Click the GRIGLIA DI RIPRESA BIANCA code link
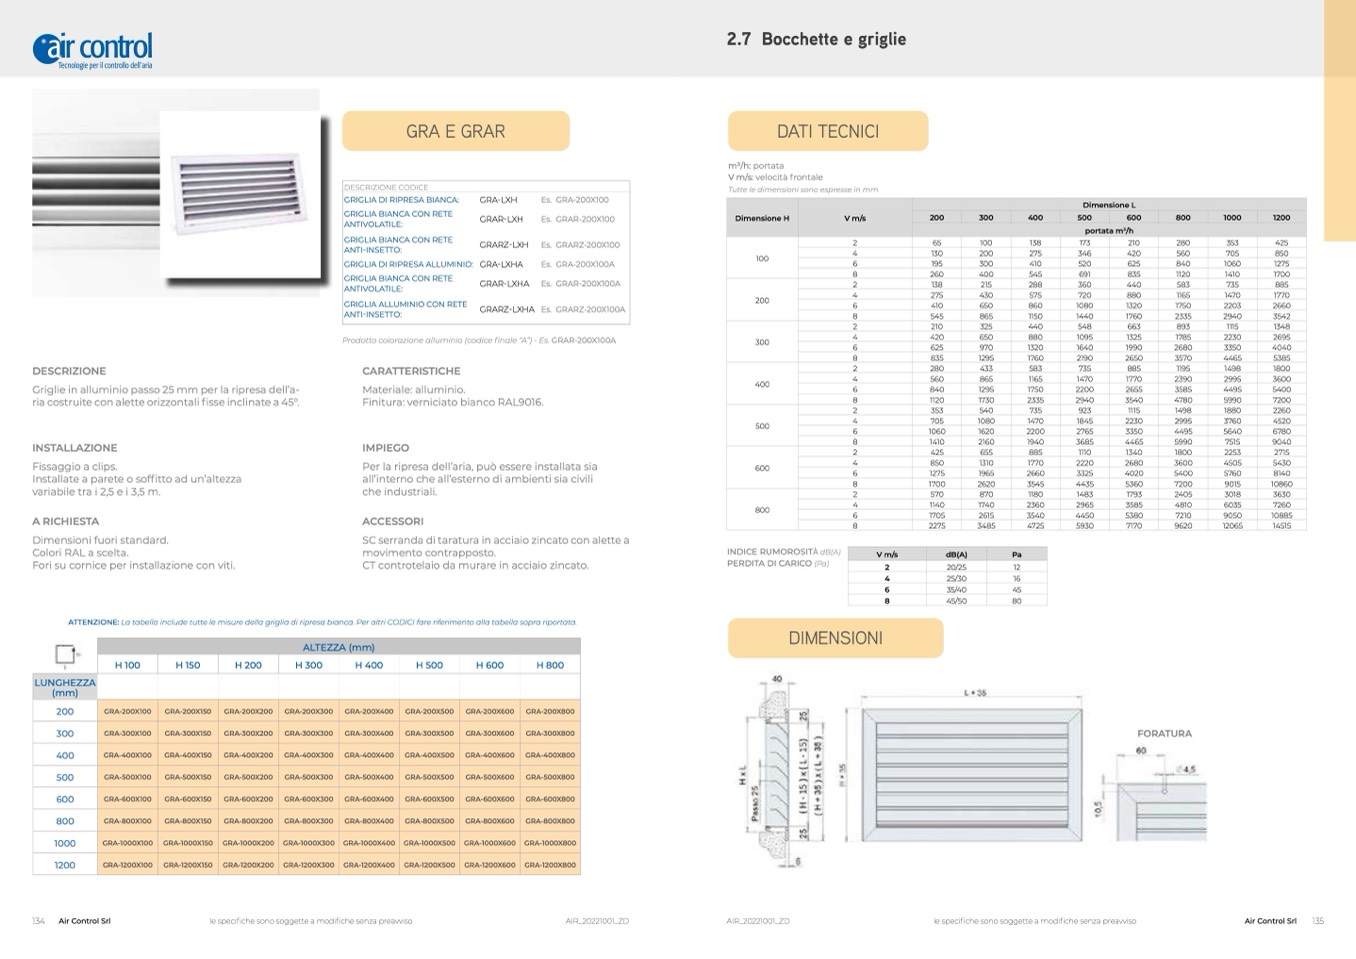Screen dimensions: 1356x959 click(402, 200)
